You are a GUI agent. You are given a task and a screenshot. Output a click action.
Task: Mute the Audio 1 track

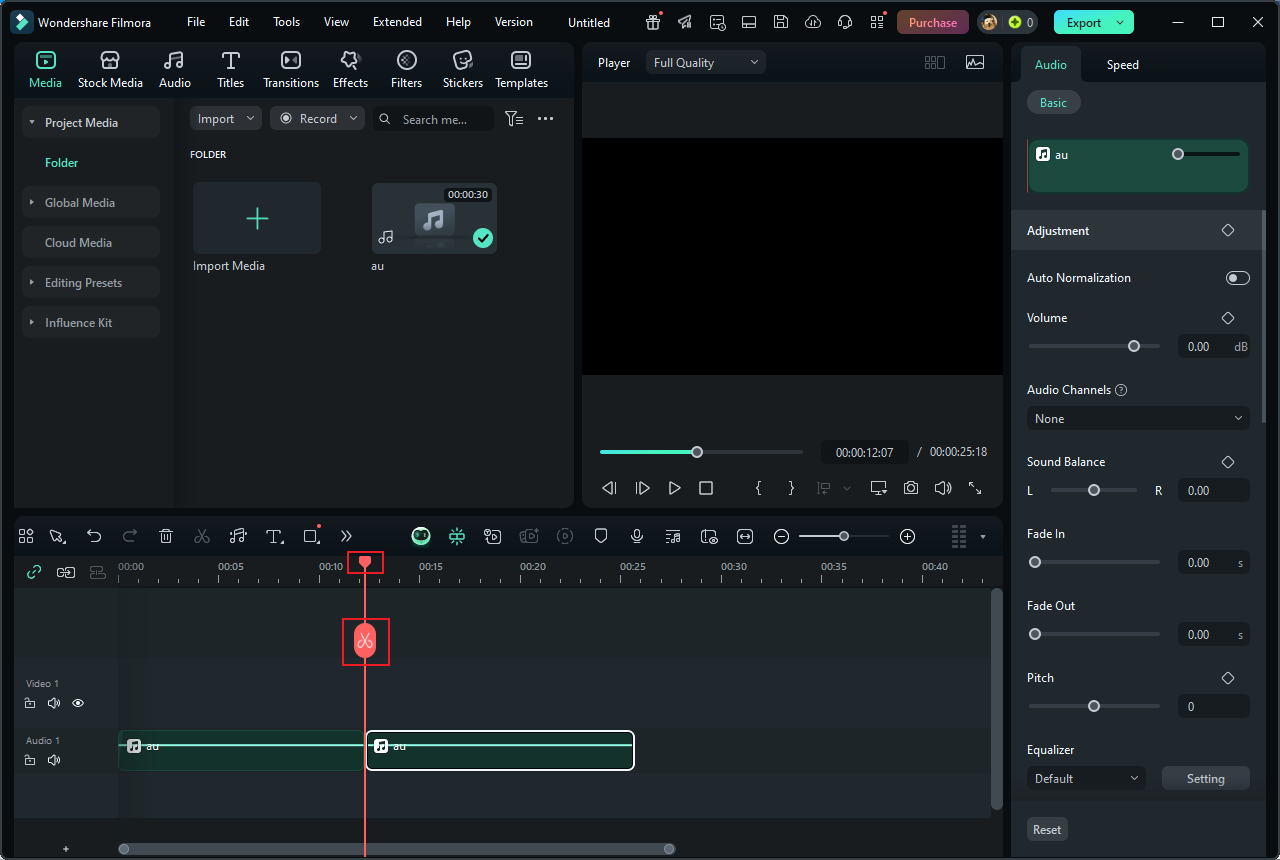54,760
